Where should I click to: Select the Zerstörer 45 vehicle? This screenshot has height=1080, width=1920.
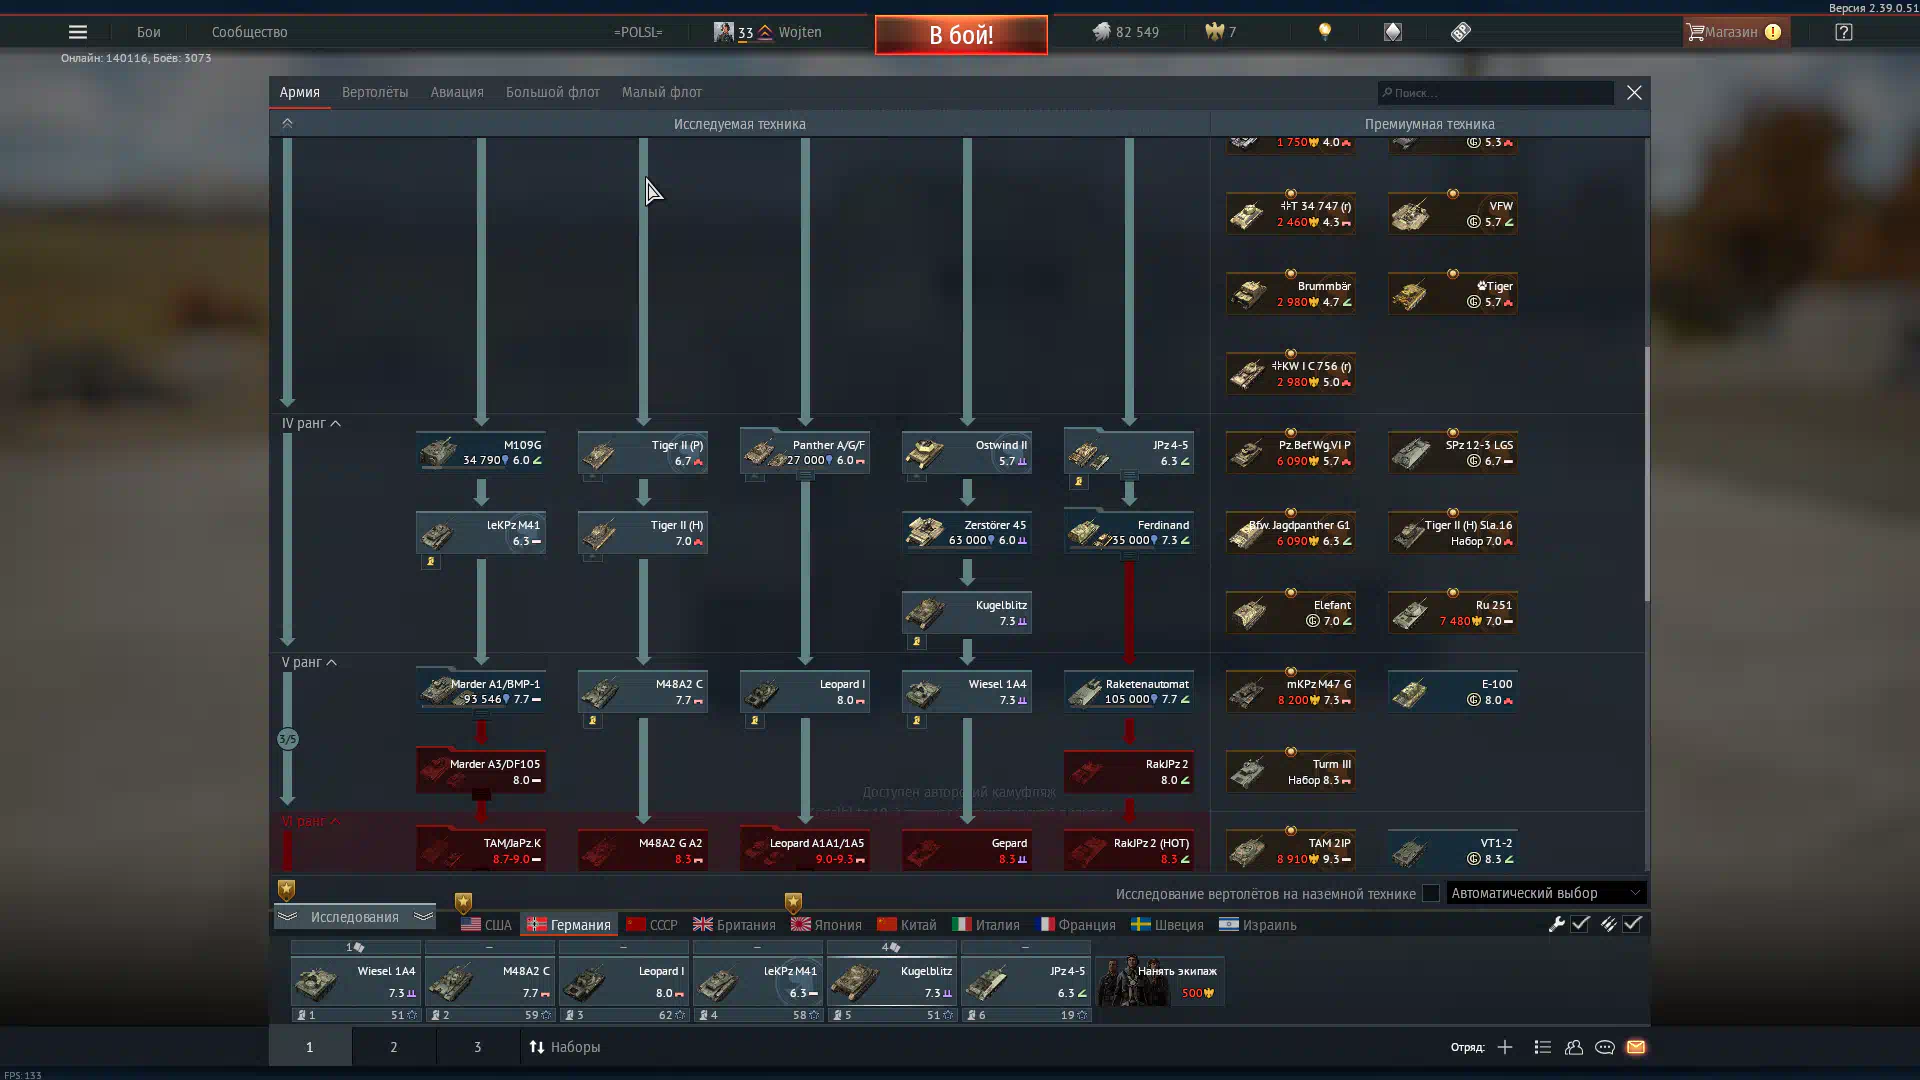967,533
